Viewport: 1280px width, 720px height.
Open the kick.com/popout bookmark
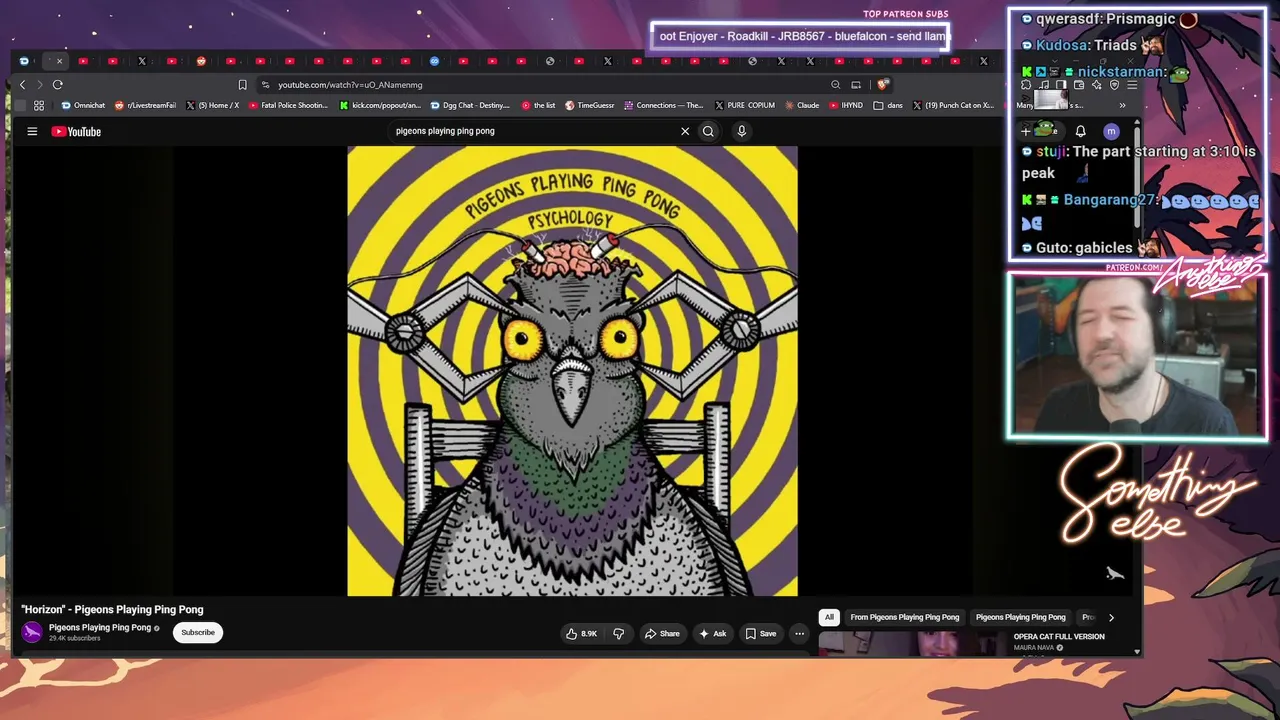[380, 105]
